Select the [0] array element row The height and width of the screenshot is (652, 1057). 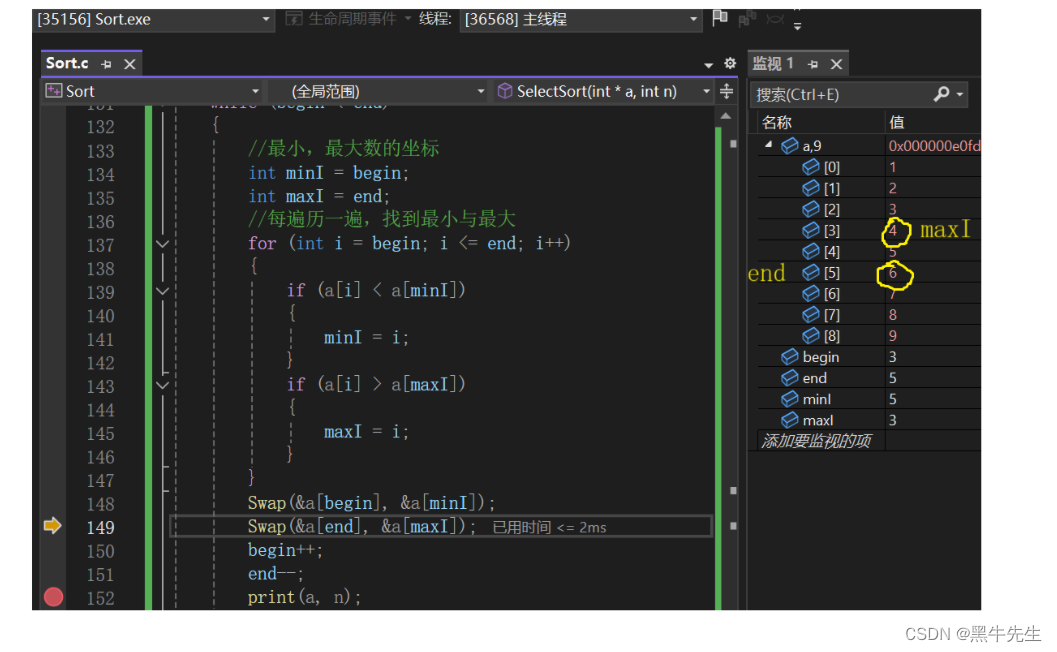pyautogui.click(x=869, y=167)
